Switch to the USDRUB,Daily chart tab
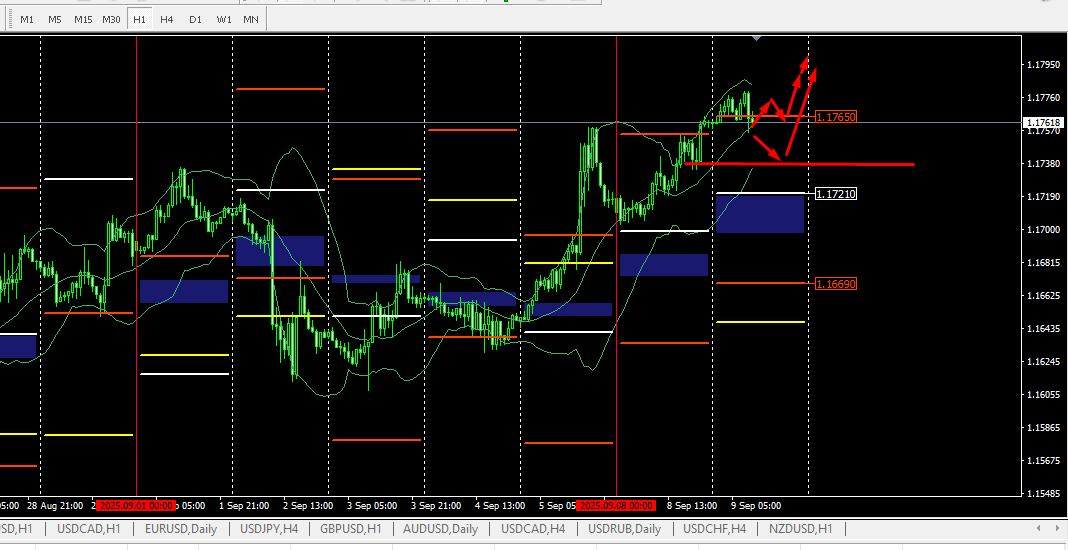Screen dimensions: 1068x550 (625, 528)
